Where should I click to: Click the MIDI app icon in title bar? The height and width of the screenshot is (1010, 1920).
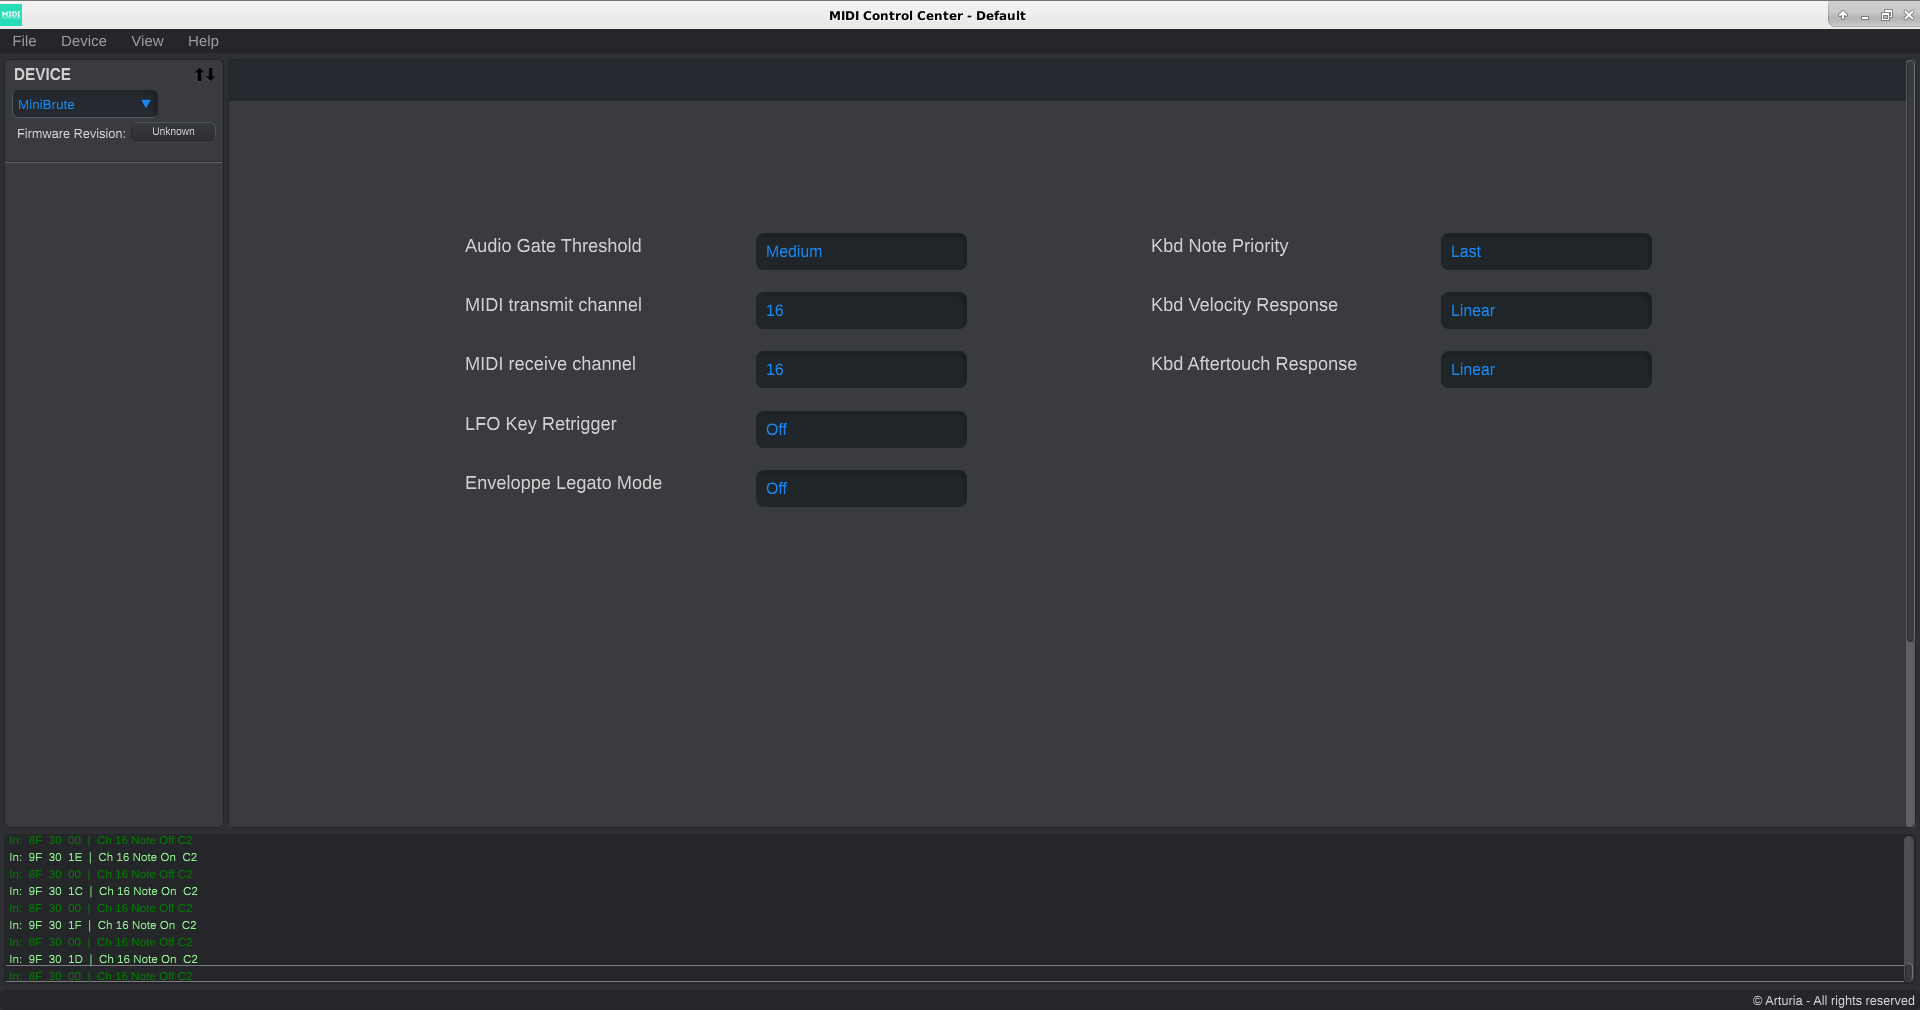[x=11, y=15]
